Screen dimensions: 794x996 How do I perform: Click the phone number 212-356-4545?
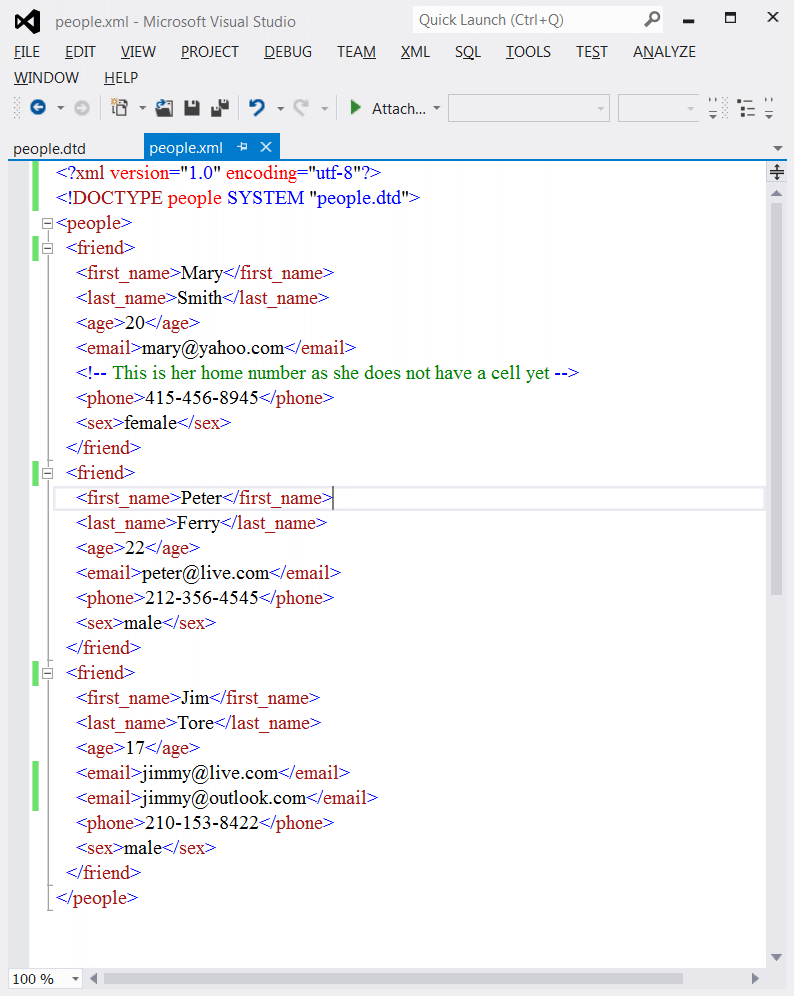pyautogui.click(x=202, y=598)
